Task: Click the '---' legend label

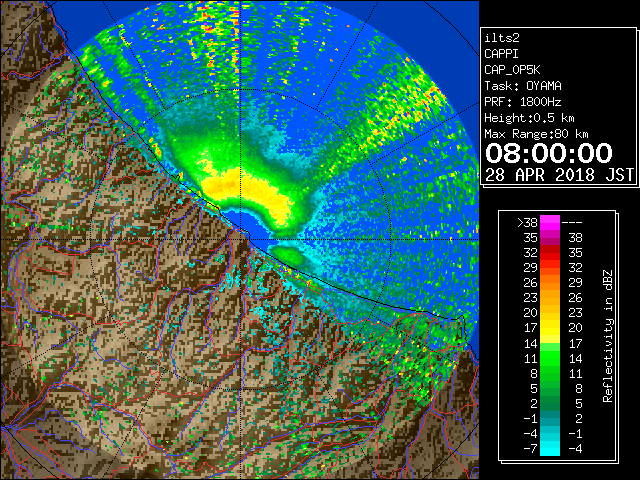Action: [x=572, y=223]
